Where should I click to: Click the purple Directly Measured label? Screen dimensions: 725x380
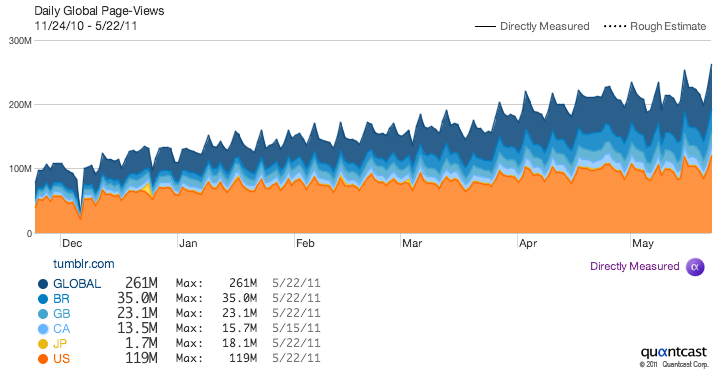click(634, 266)
